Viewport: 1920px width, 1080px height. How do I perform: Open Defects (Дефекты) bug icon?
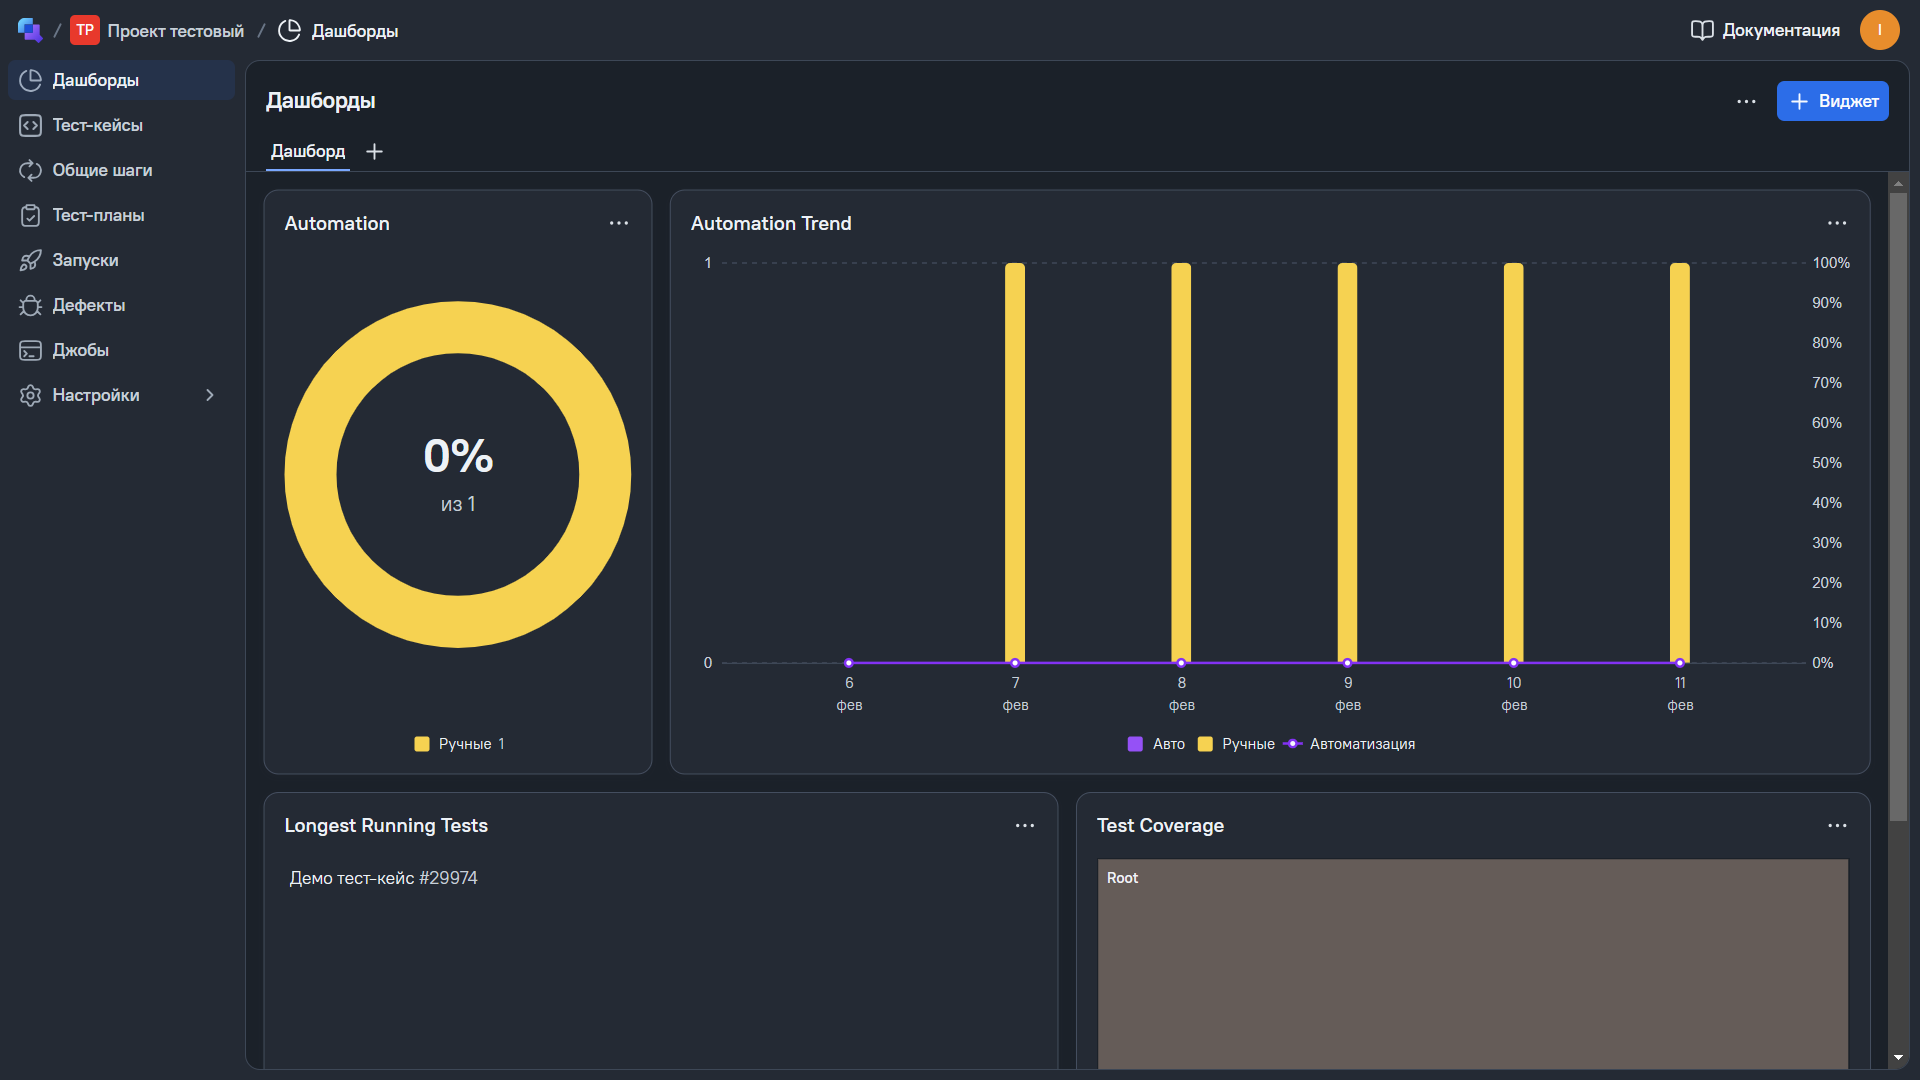tap(30, 305)
